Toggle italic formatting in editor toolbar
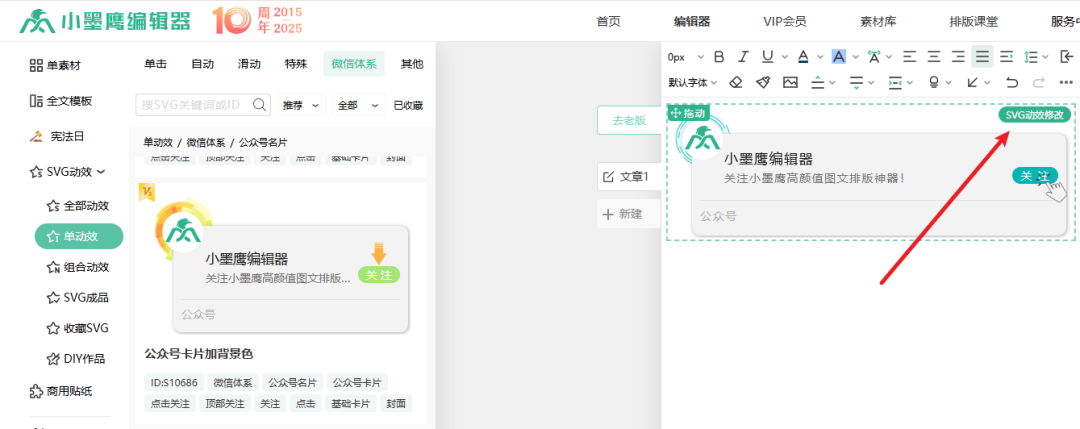1080x429 pixels. click(742, 57)
